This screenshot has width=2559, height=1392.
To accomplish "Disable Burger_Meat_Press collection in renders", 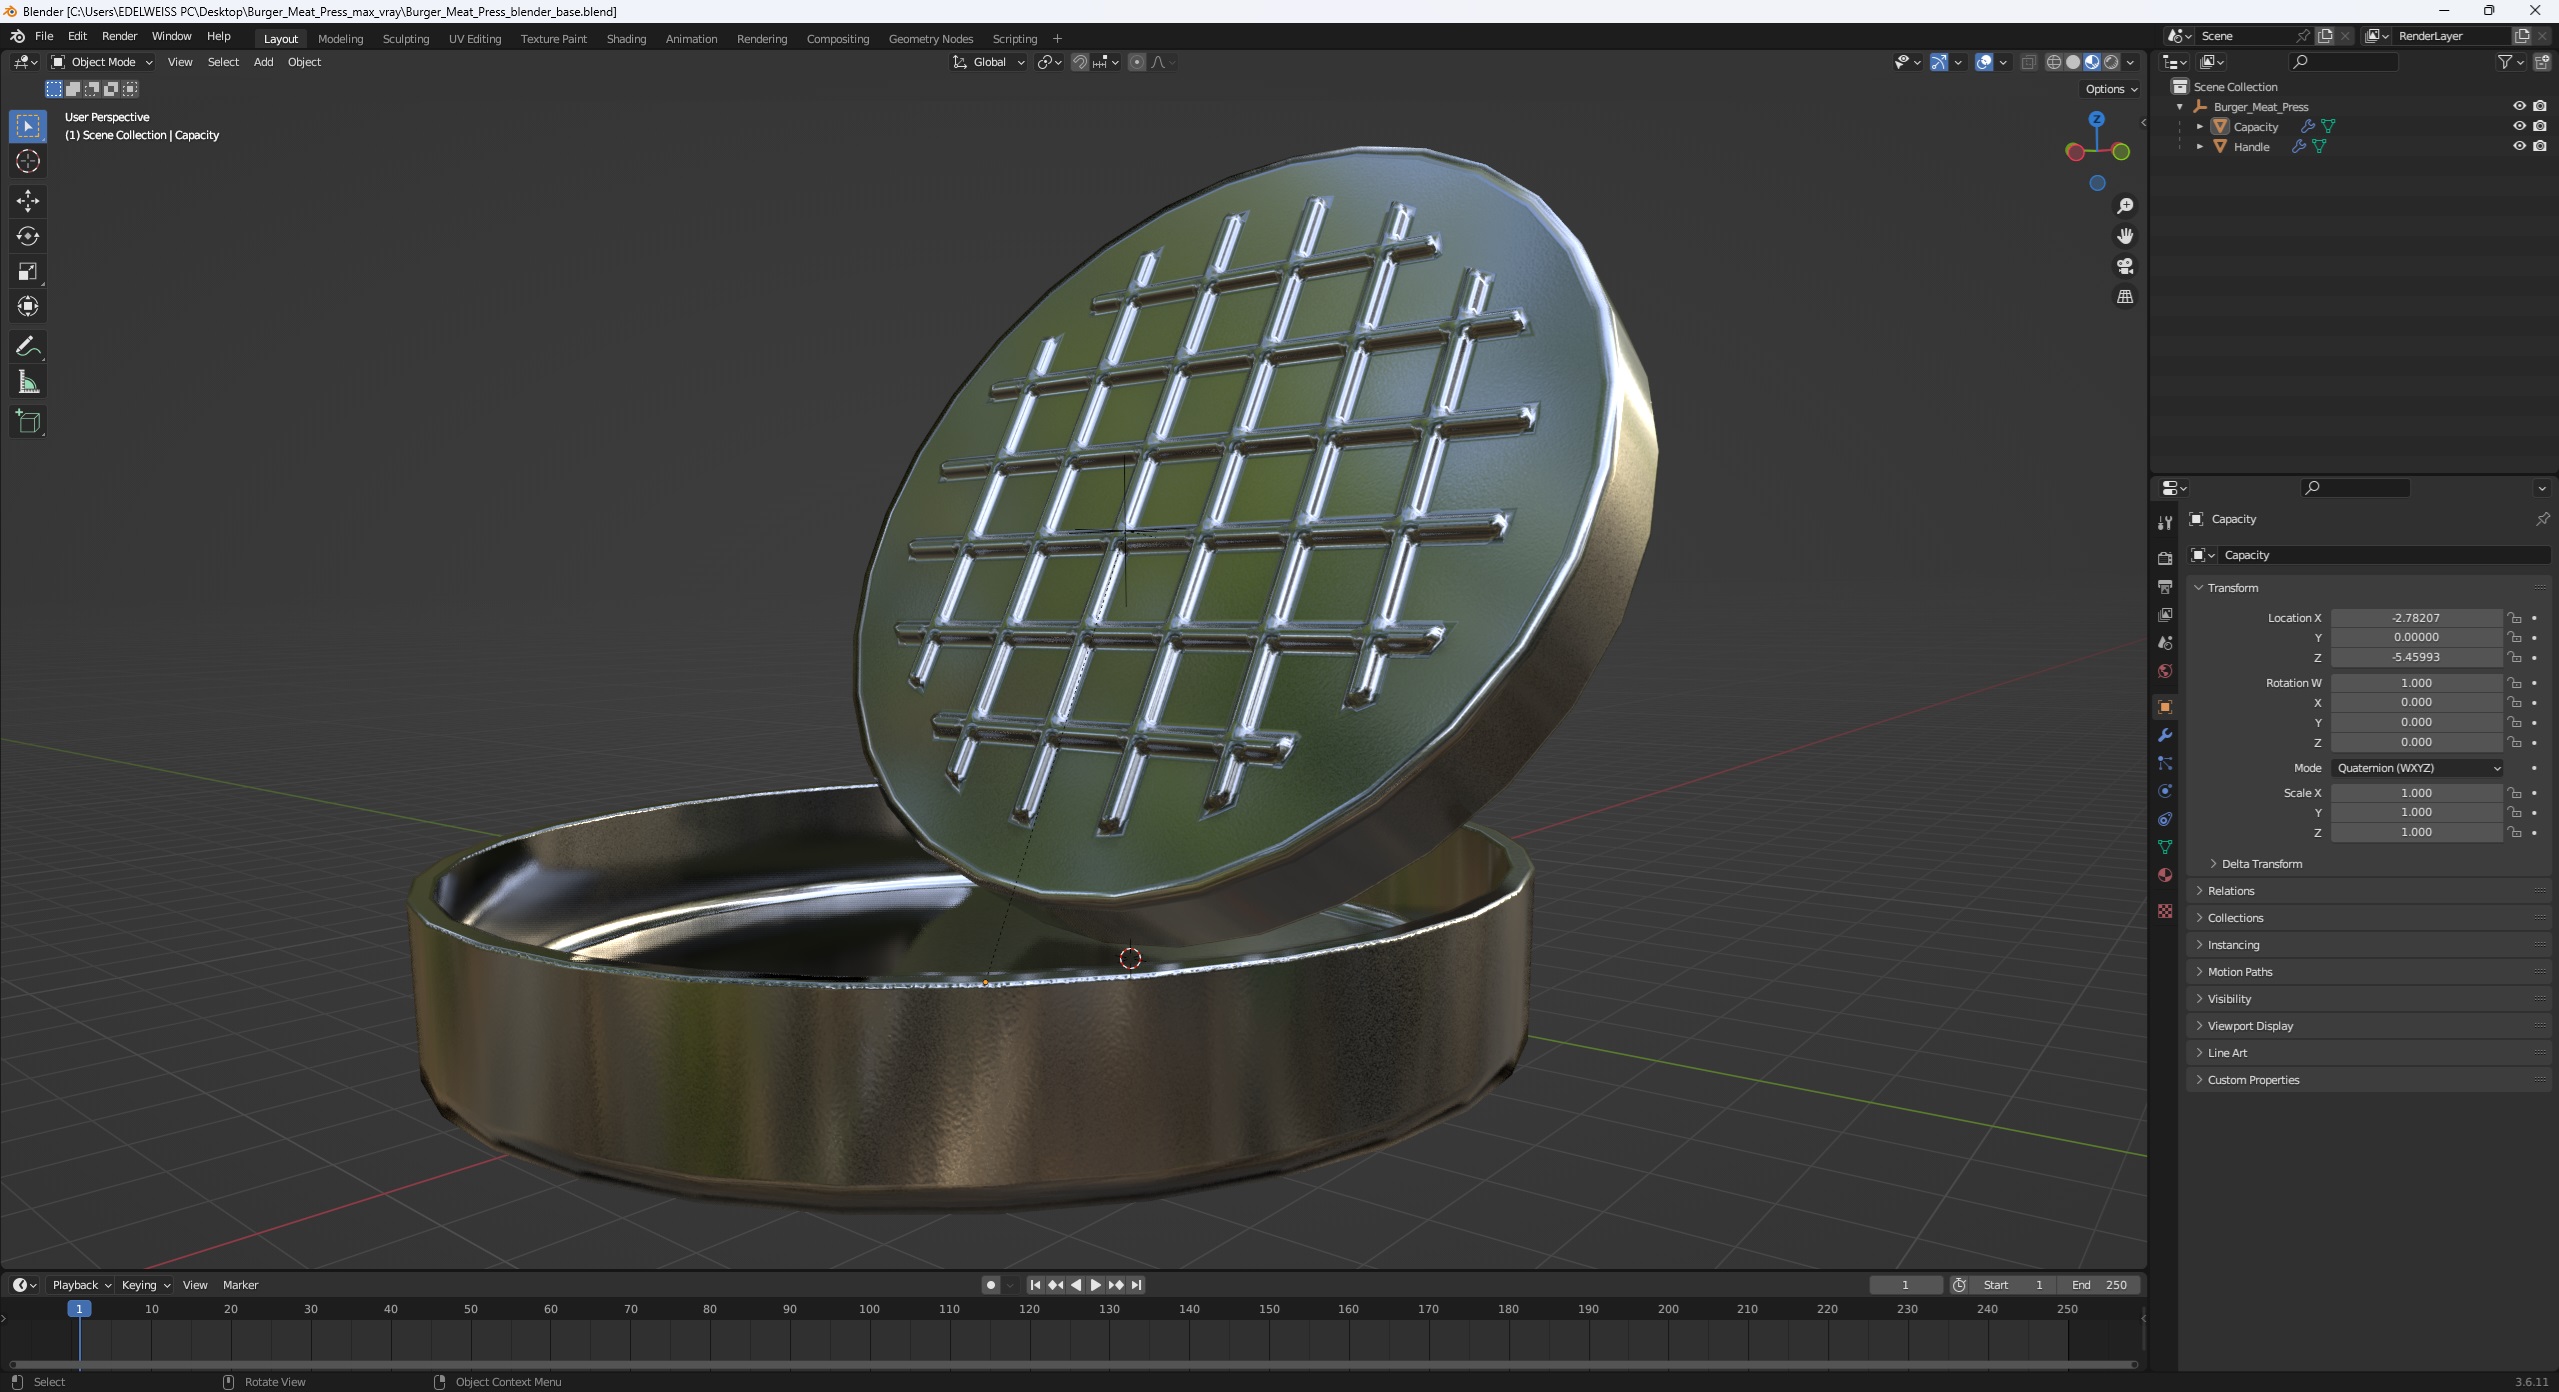I will coord(2540,106).
